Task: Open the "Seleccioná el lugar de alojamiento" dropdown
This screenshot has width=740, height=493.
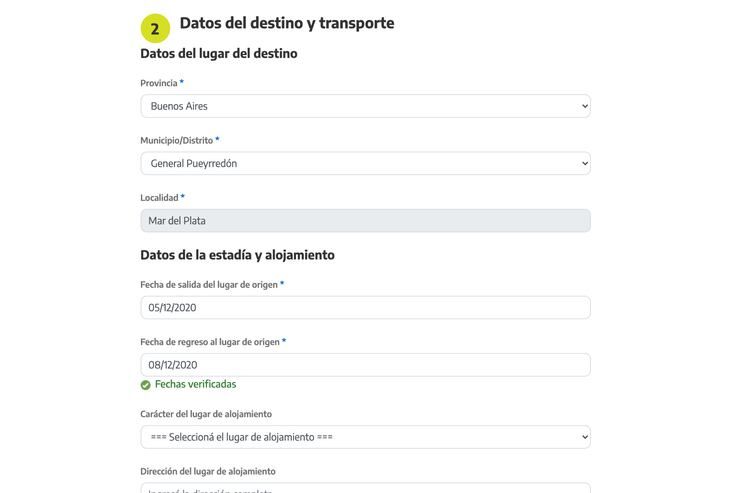Action: [x=365, y=437]
